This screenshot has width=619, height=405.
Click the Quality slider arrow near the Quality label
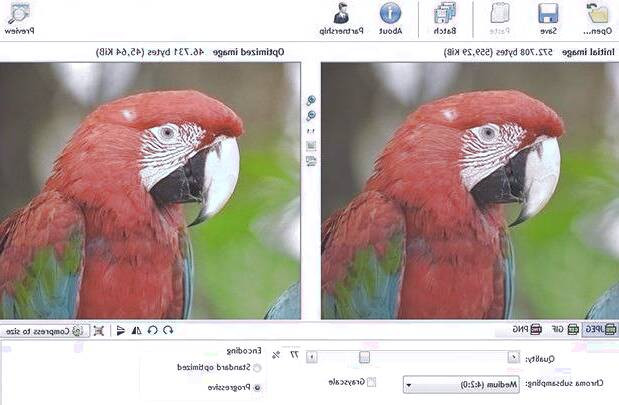pyautogui.click(x=513, y=357)
